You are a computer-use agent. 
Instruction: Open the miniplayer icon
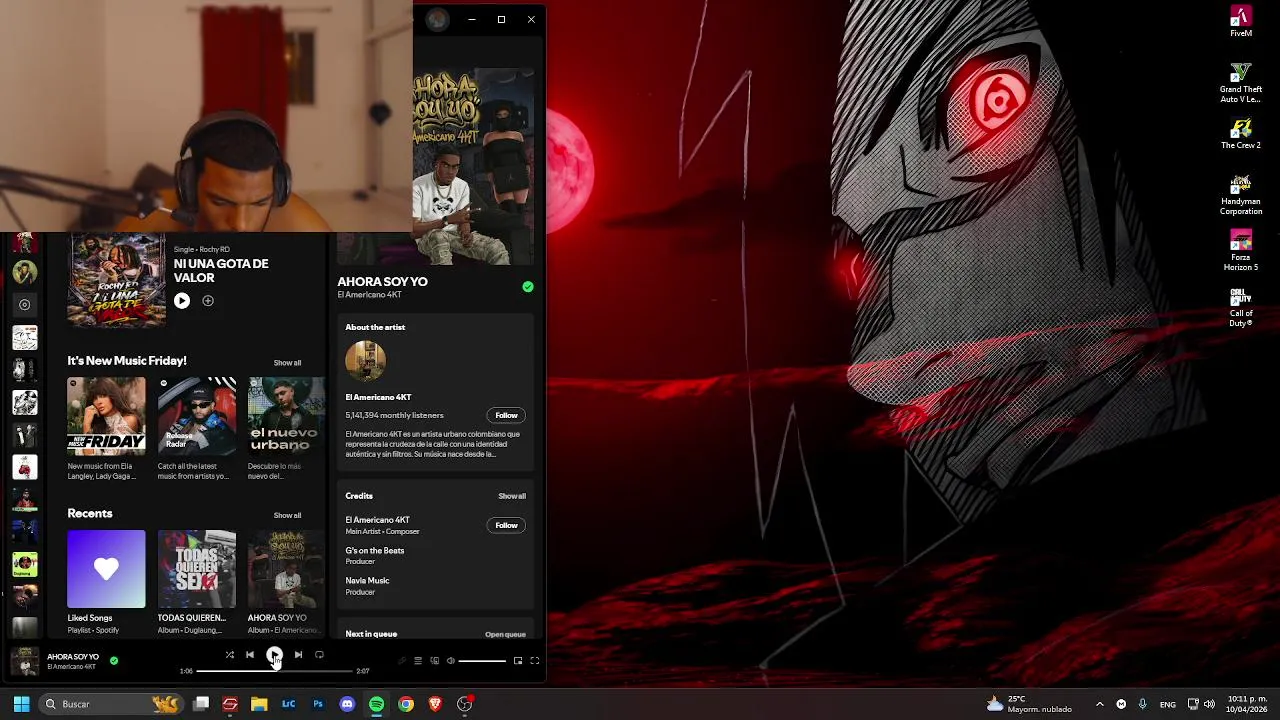[x=518, y=661]
